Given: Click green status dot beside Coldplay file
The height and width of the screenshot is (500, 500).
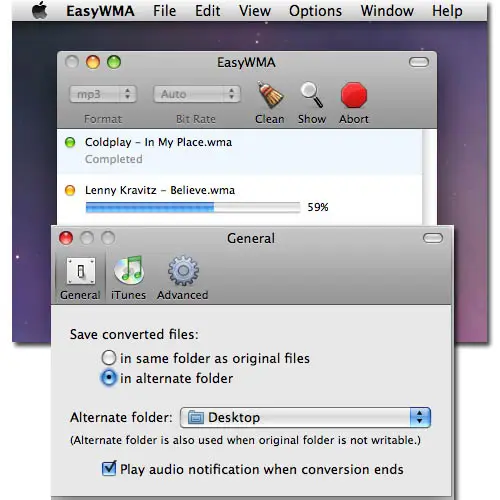Looking at the screenshot, I should tap(70, 142).
